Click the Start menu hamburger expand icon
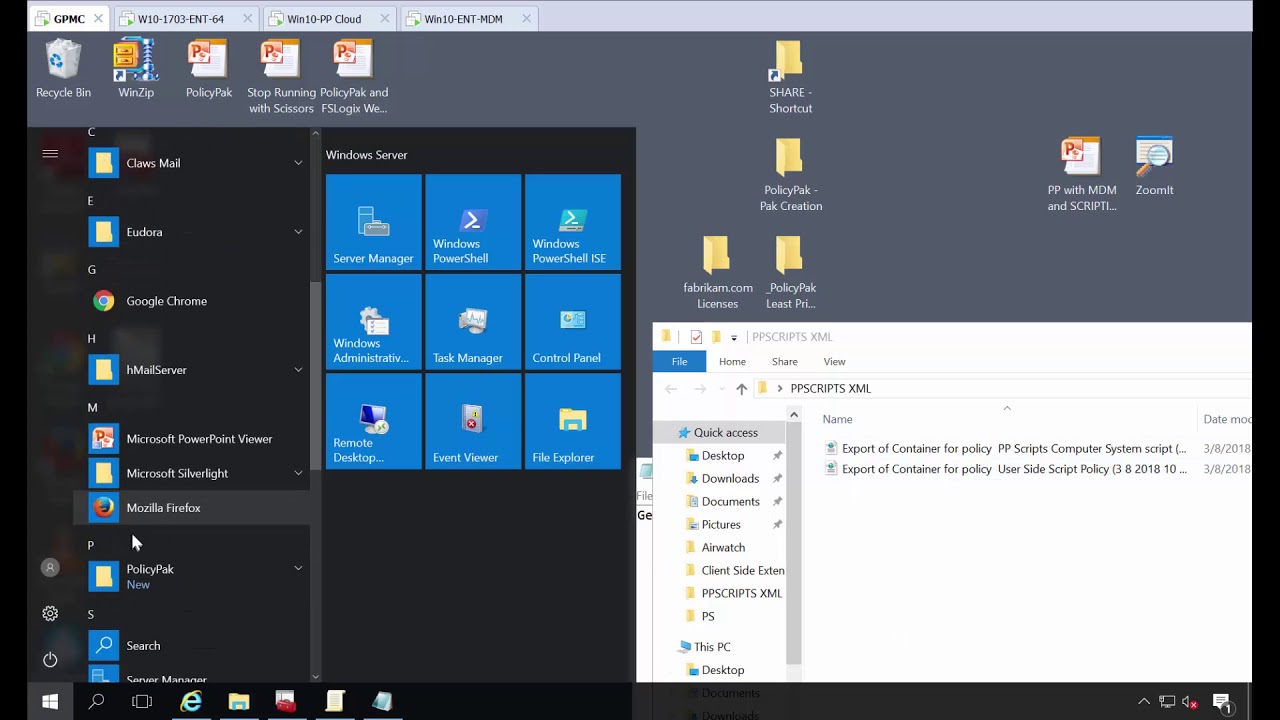 pyautogui.click(x=50, y=153)
